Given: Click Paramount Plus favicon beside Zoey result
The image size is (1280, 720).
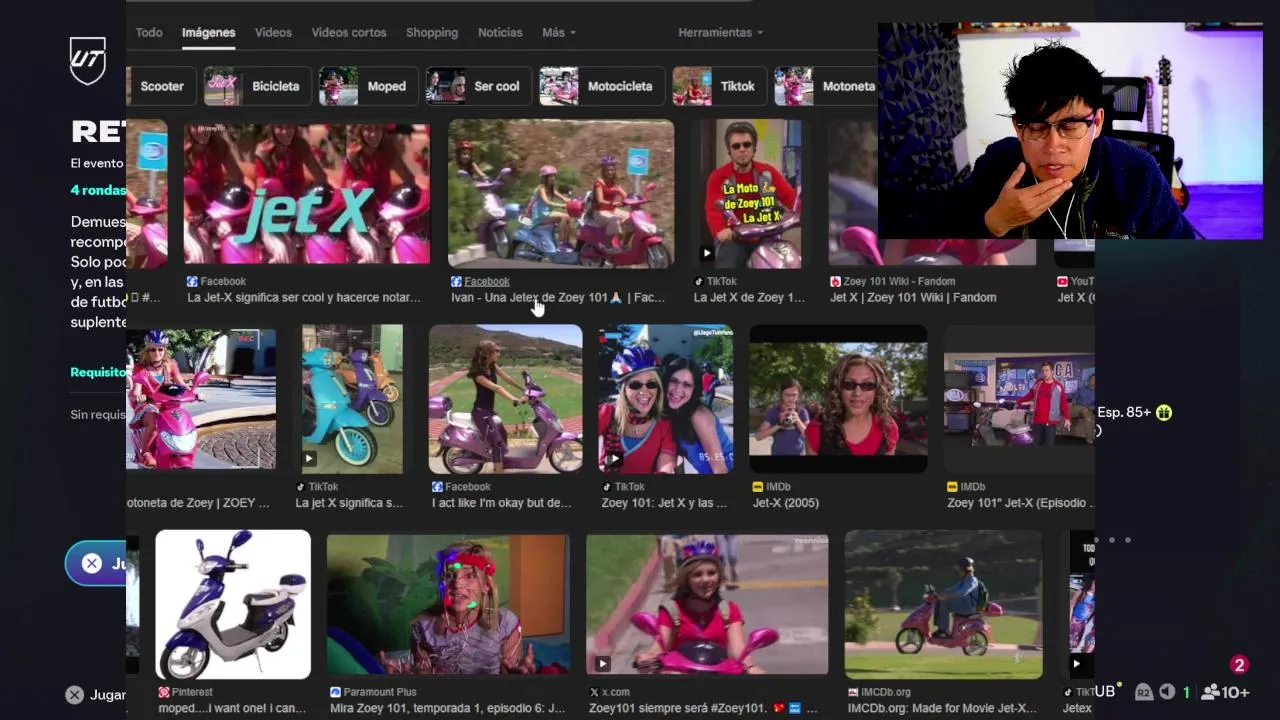Looking at the screenshot, I should [x=336, y=692].
